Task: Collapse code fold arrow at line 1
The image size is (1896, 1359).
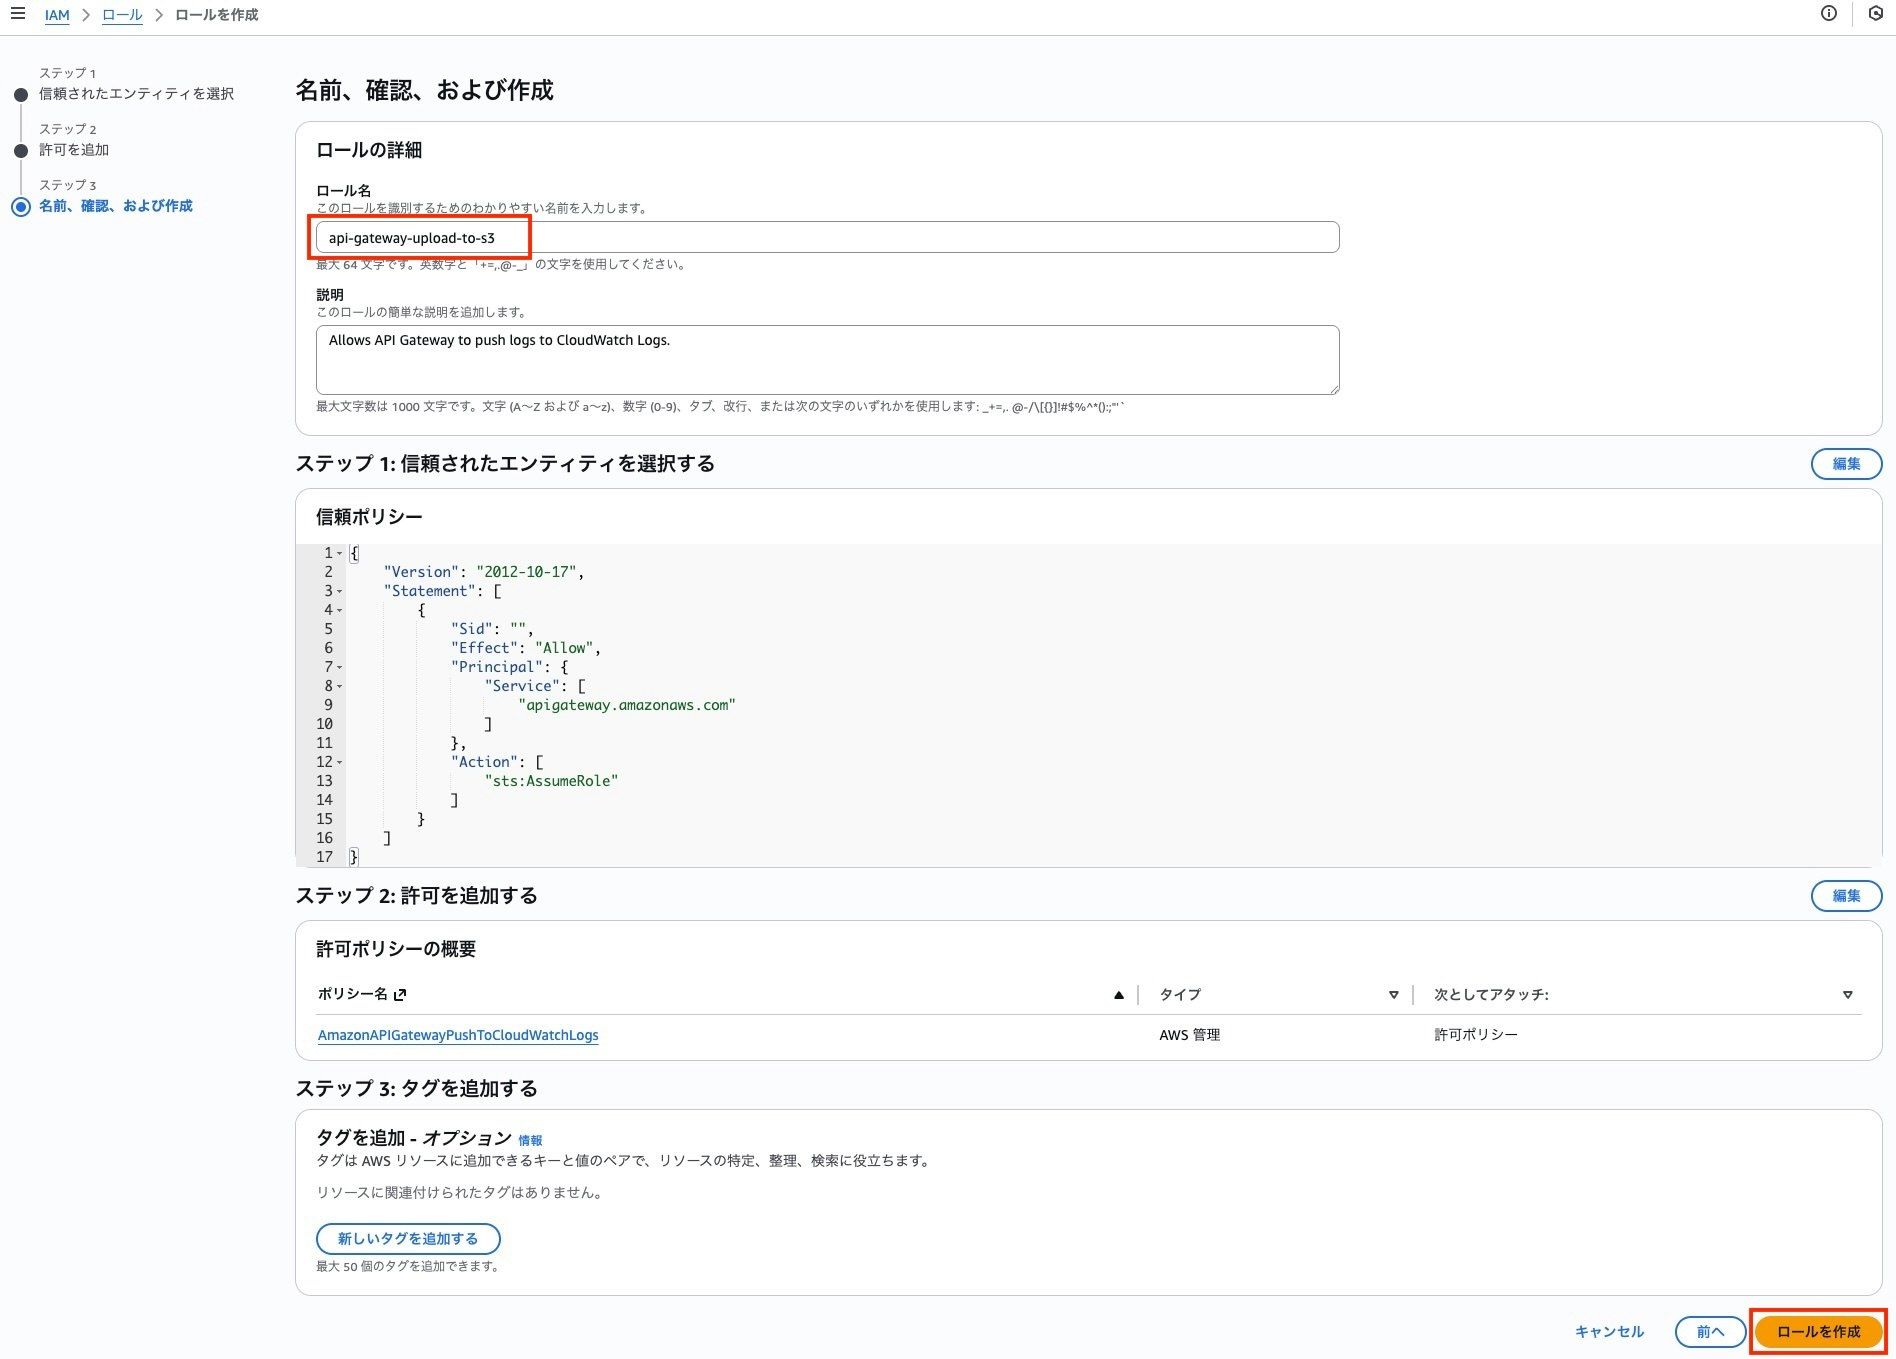Action: pos(340,553)
